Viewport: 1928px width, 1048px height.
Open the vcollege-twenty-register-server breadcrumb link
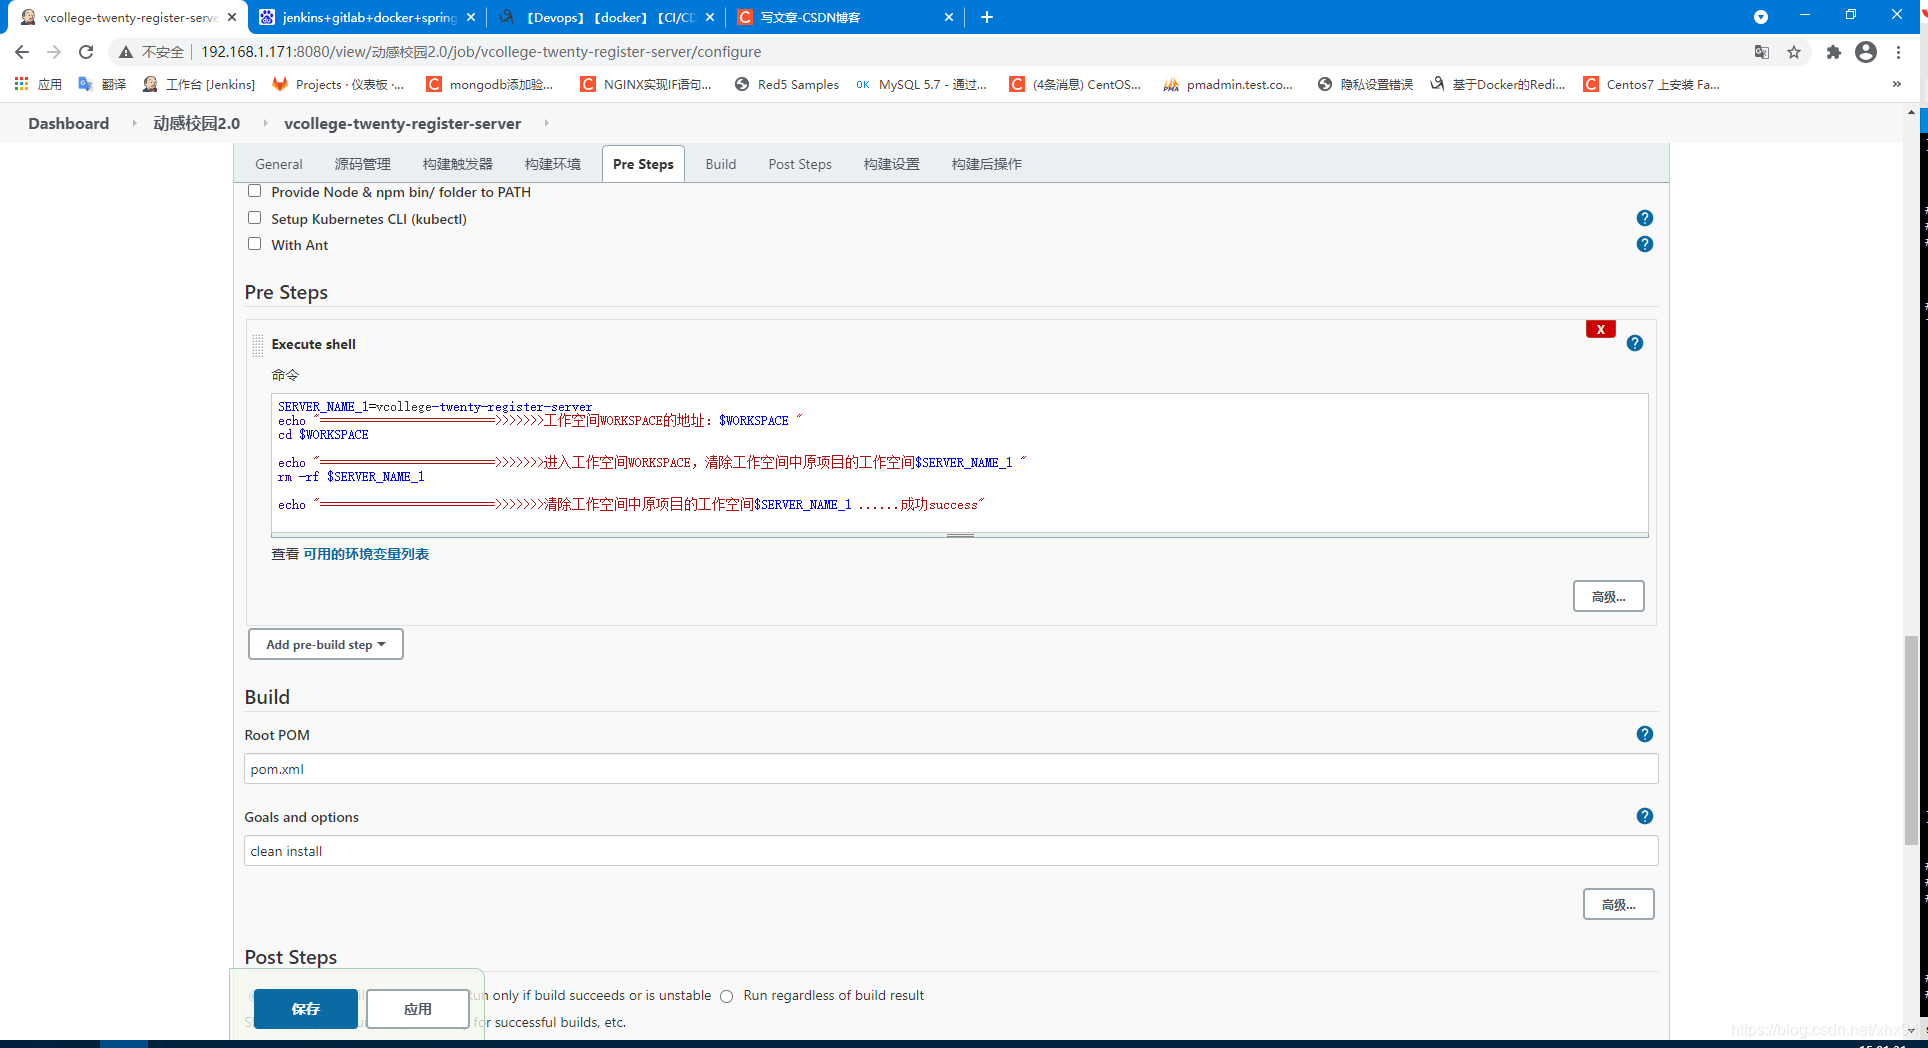click(x=402, y=123)
